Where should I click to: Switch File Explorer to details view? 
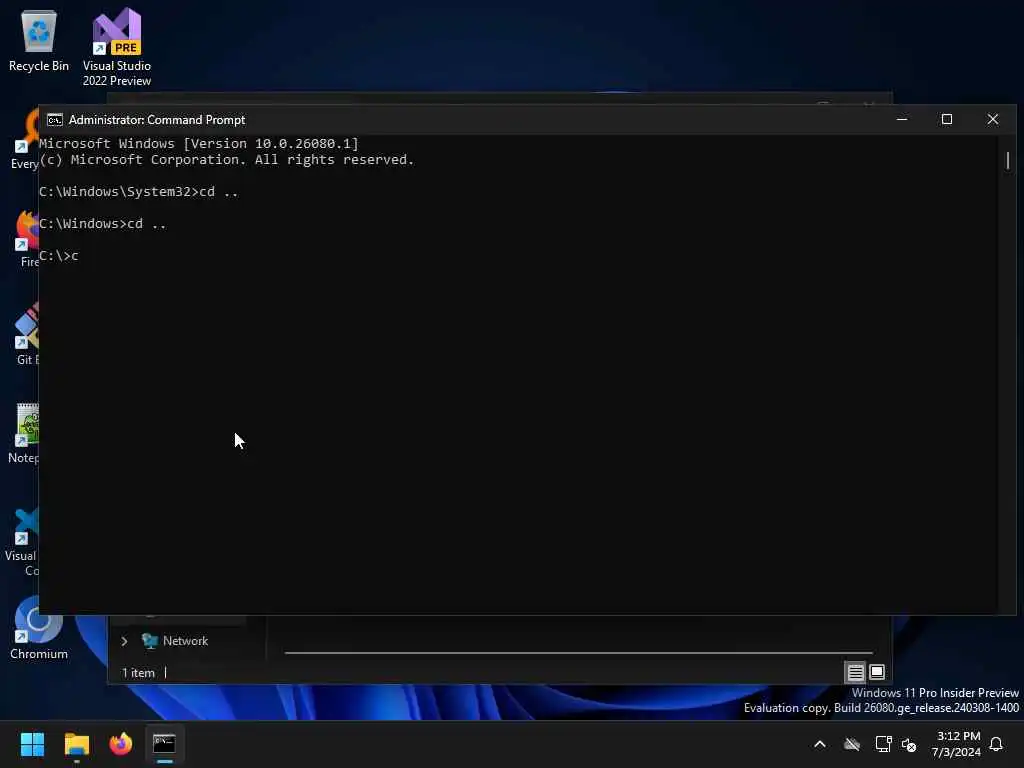click(856, 672)
